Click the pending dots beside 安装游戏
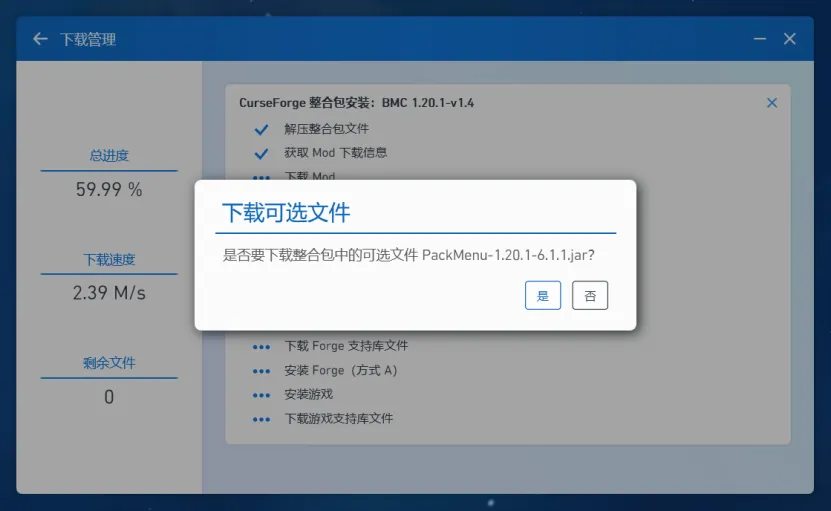The width and height of the screenshot is (831, 511). 261,395
